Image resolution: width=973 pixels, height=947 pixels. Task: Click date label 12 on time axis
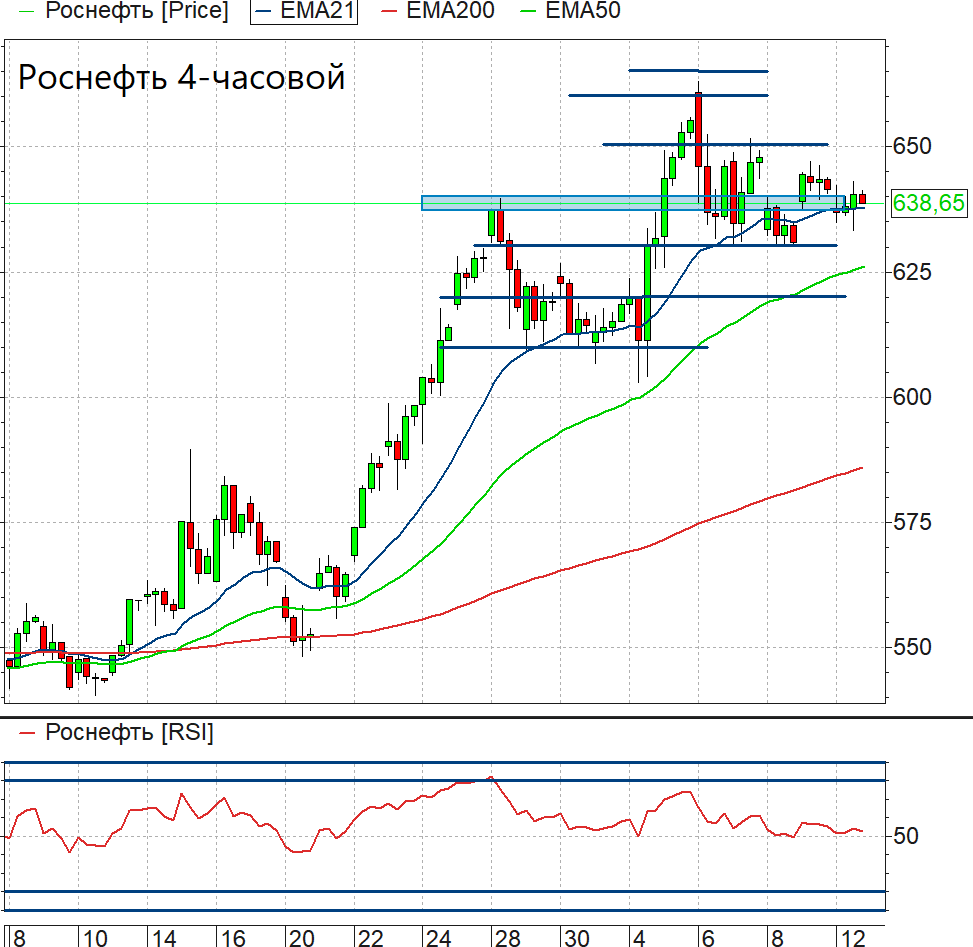tap(853, 938)
